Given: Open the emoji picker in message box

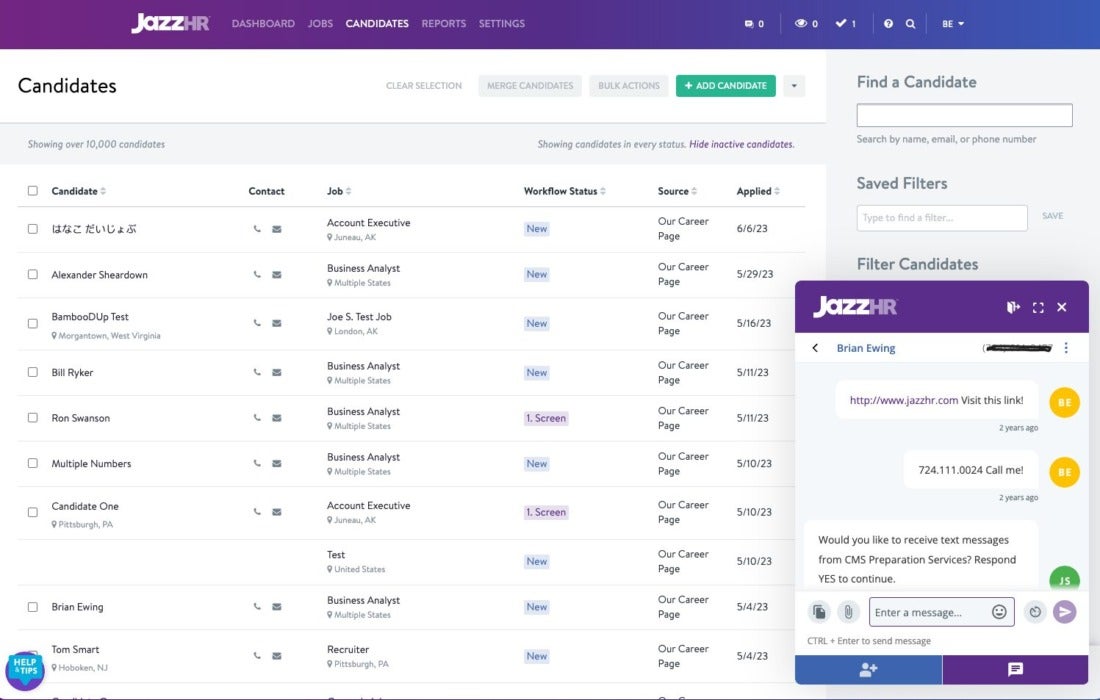Looking at the screenshot, I should pos(998,612).
